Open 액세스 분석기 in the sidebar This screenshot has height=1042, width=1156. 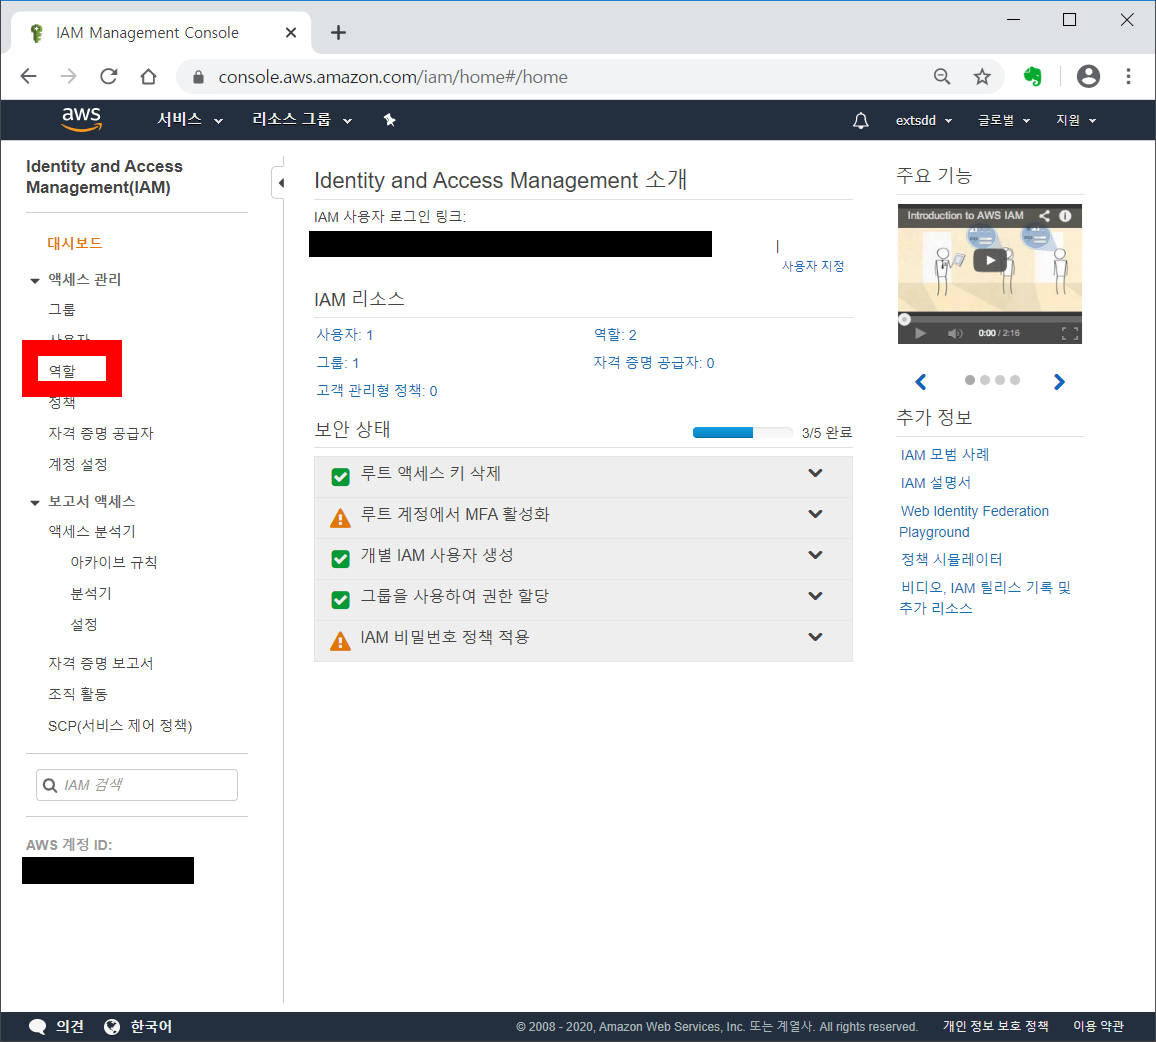pos(91,532)
